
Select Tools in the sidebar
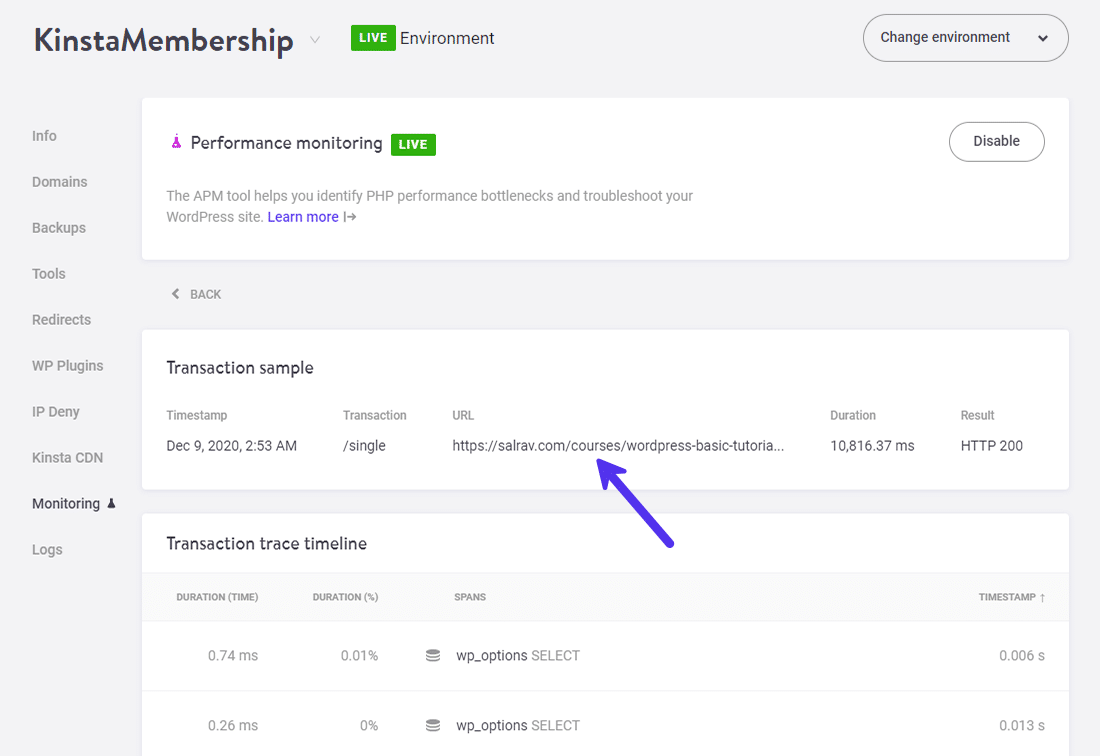point(49,274)
